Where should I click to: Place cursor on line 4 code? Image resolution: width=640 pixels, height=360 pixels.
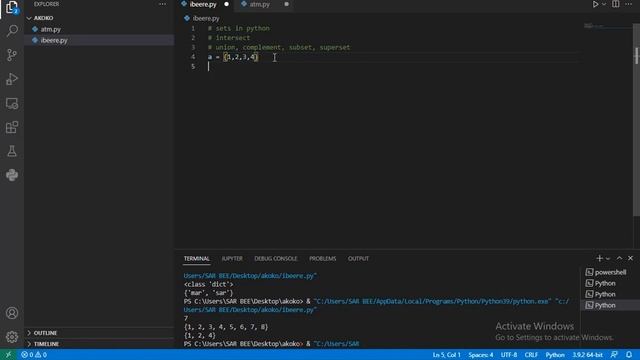pos(233,57)
